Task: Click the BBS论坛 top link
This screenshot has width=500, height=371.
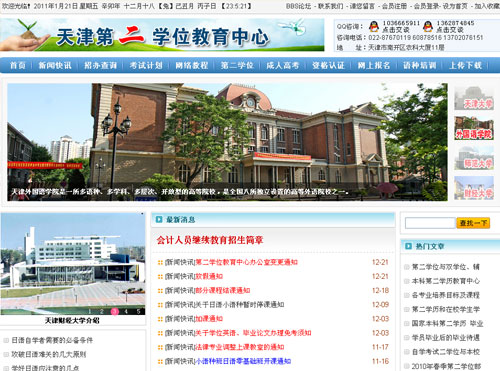Action: [299, 6]
